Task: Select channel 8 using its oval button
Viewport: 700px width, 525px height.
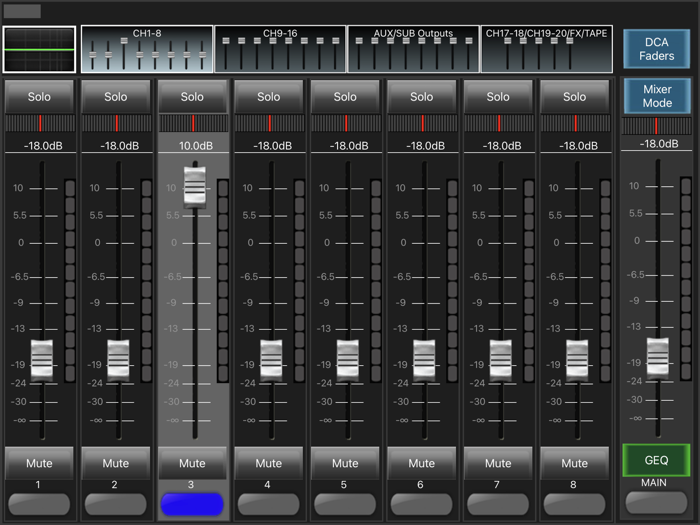Action: [575, 504]
